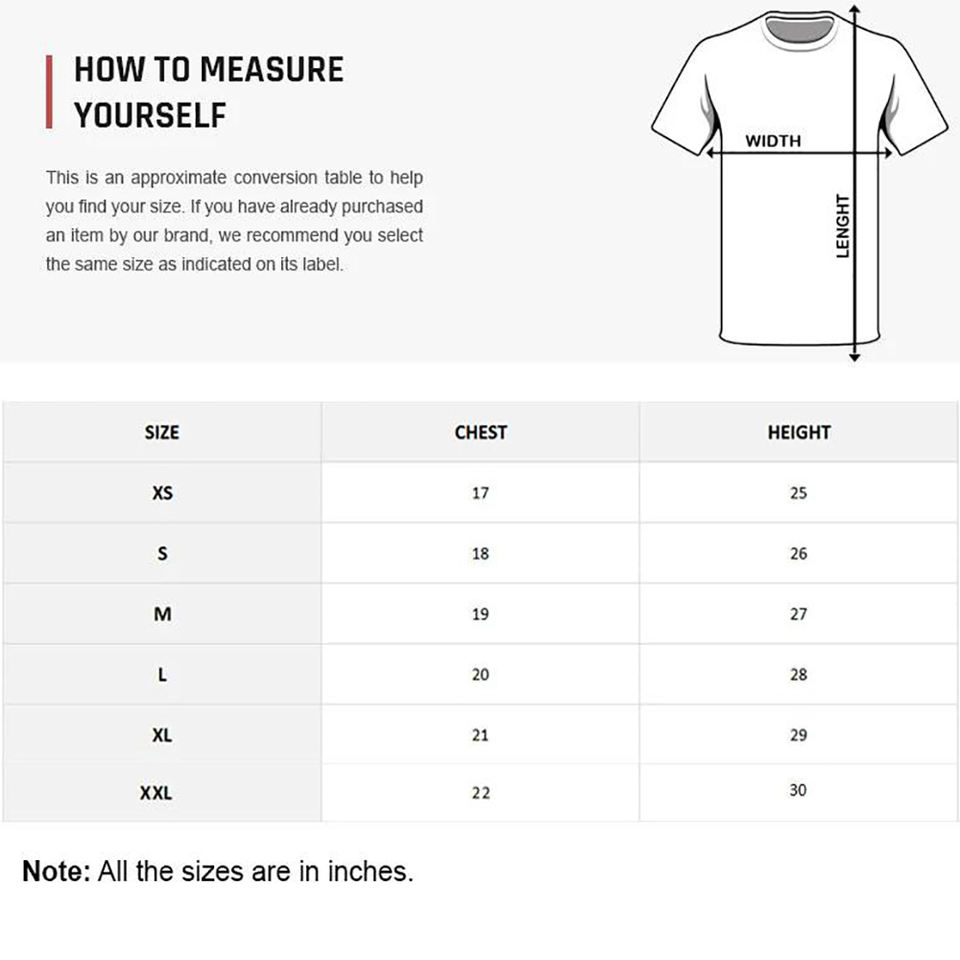This screenshot has height=960, width=960.
Task: Click the note about sizes in inches
Action: pos(217,871)
